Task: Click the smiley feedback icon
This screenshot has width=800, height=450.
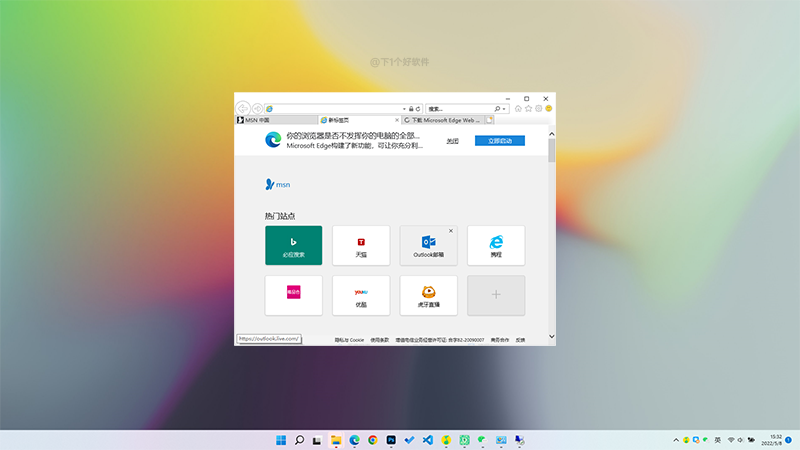Action: pyautogui.click(x=549, y=108)
